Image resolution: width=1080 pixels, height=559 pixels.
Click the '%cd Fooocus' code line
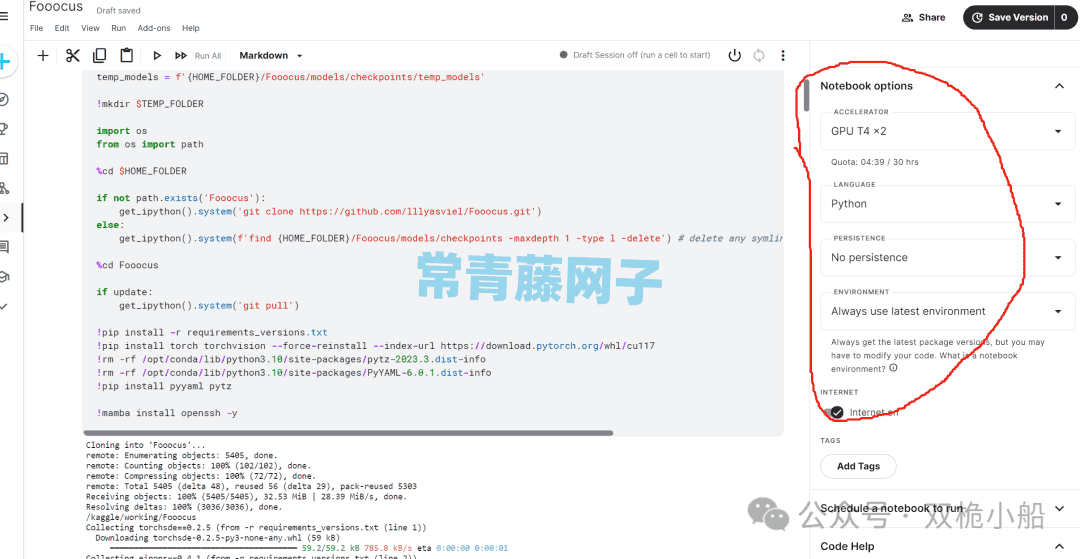pyautogui.click(x=127, y=265)
